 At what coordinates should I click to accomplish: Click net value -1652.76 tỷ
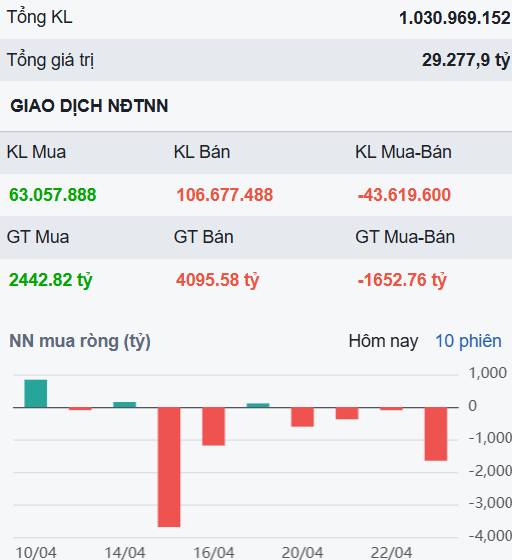click(x=402, y=280)
